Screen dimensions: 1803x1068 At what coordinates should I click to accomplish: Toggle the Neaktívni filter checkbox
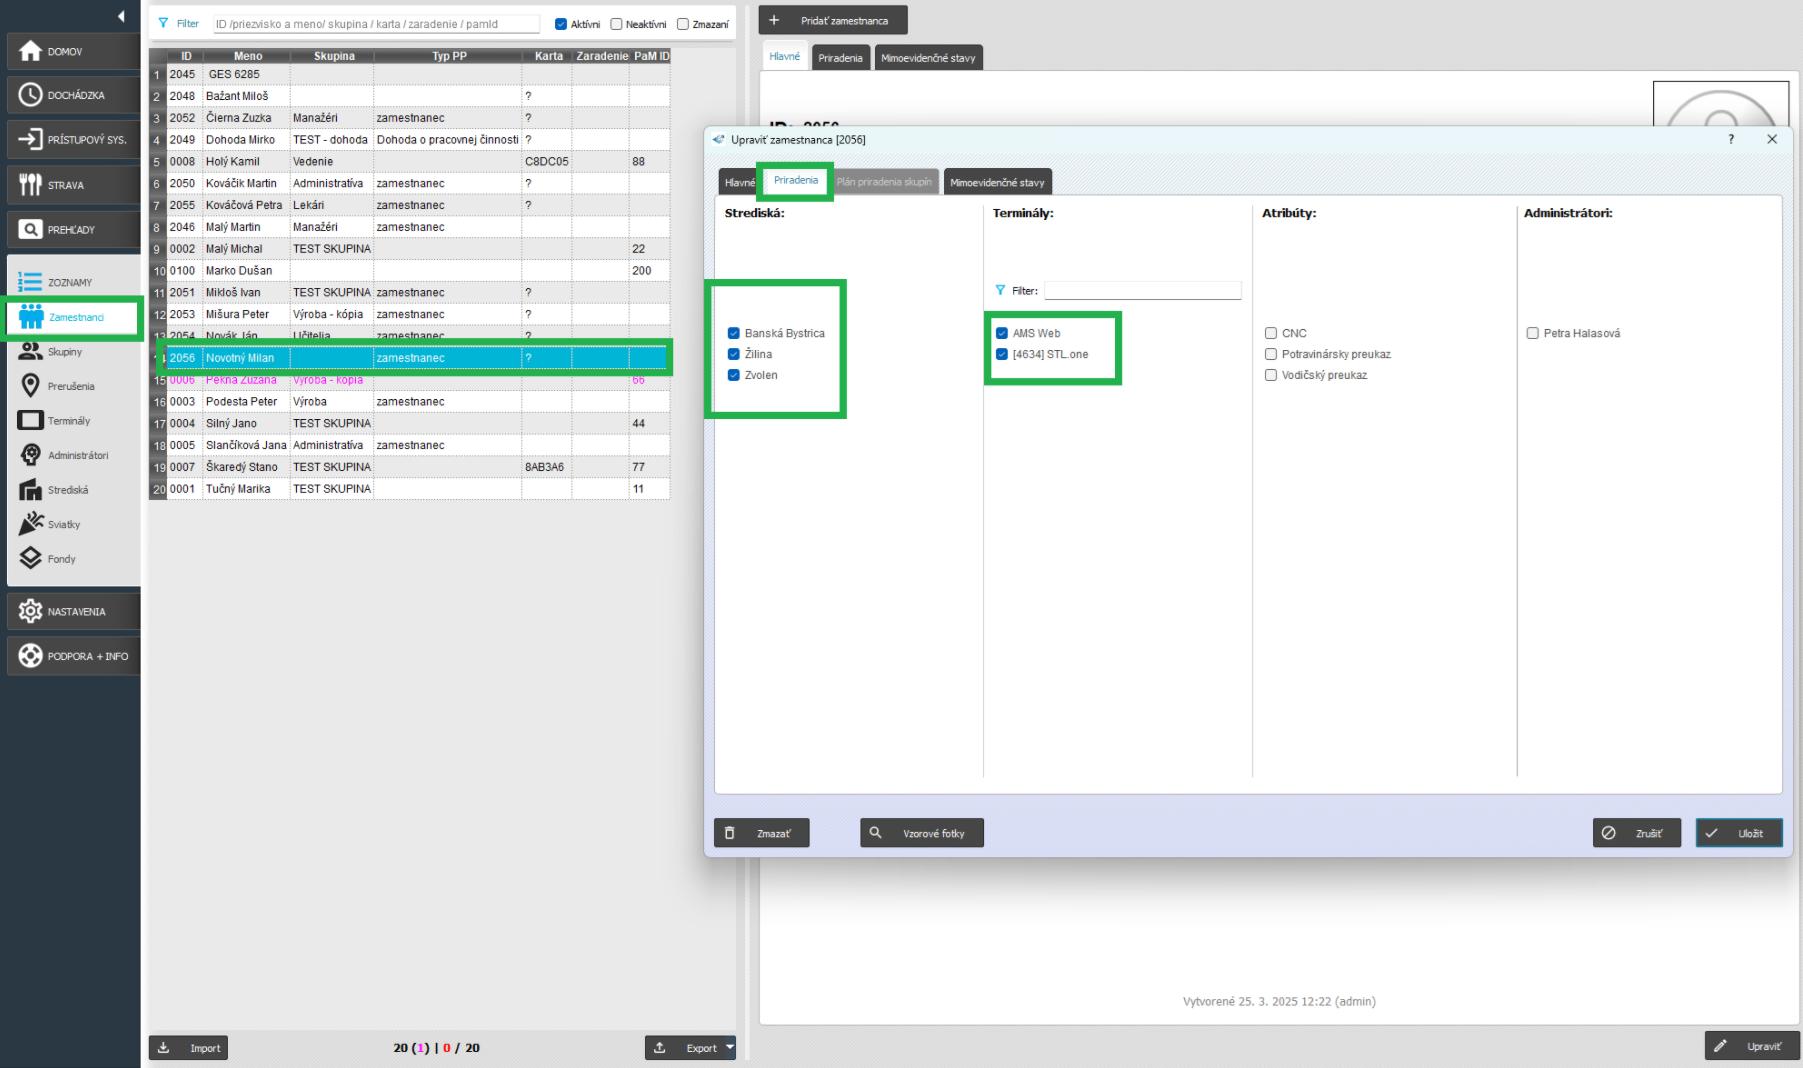tap(616, 24)
